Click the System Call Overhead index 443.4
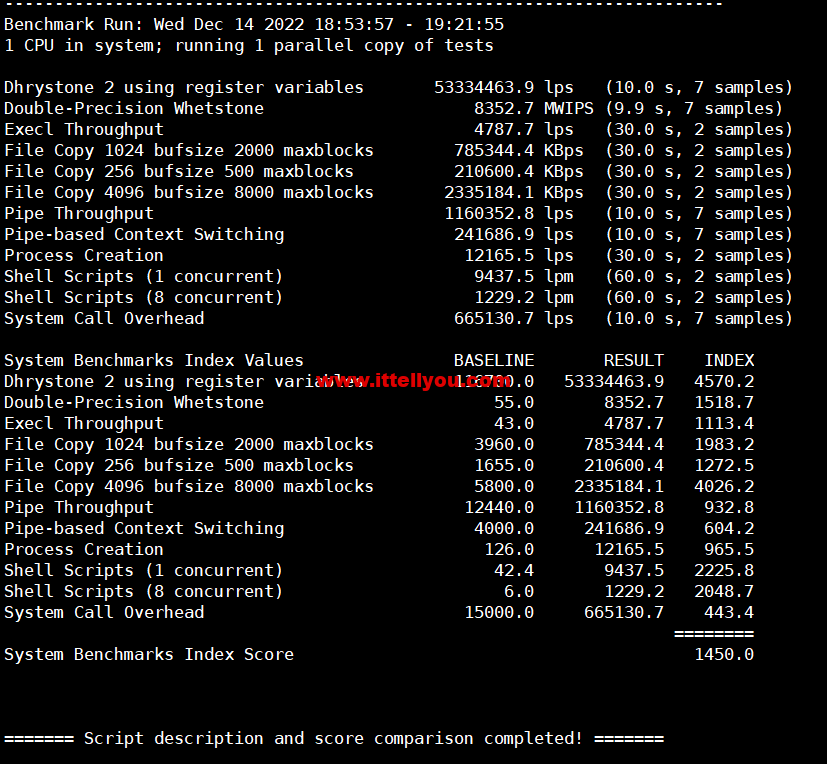Screen dimensions: 827x764 [x=729, y=613]
